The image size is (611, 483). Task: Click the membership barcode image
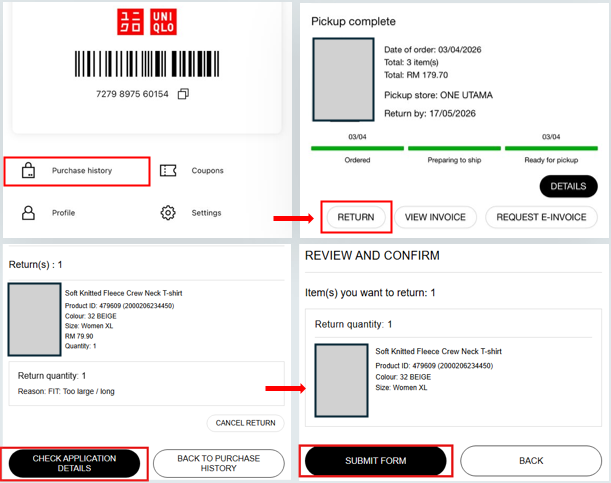(146, 64)
